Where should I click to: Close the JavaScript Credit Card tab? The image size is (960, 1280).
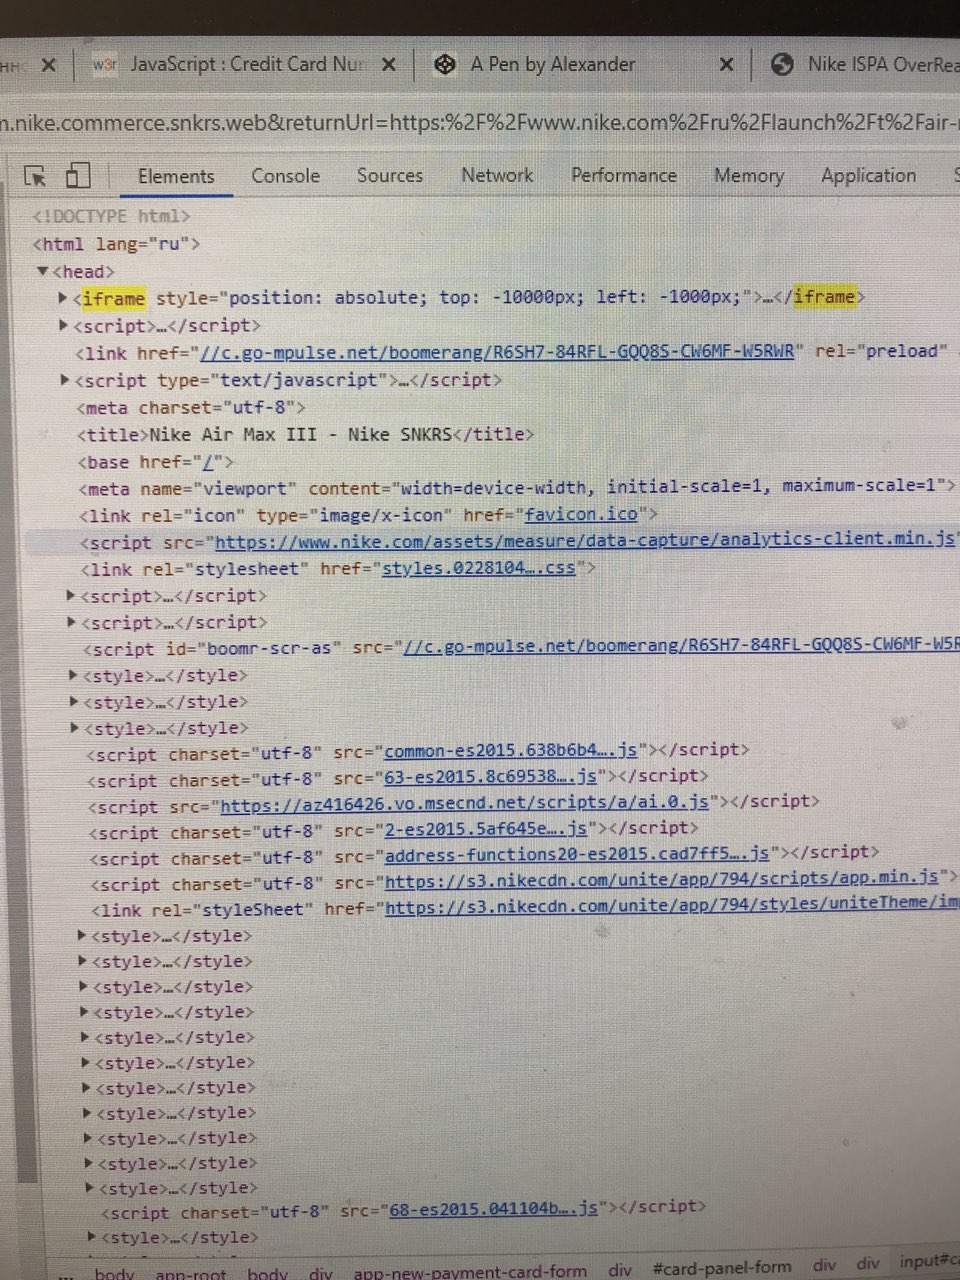389,65
